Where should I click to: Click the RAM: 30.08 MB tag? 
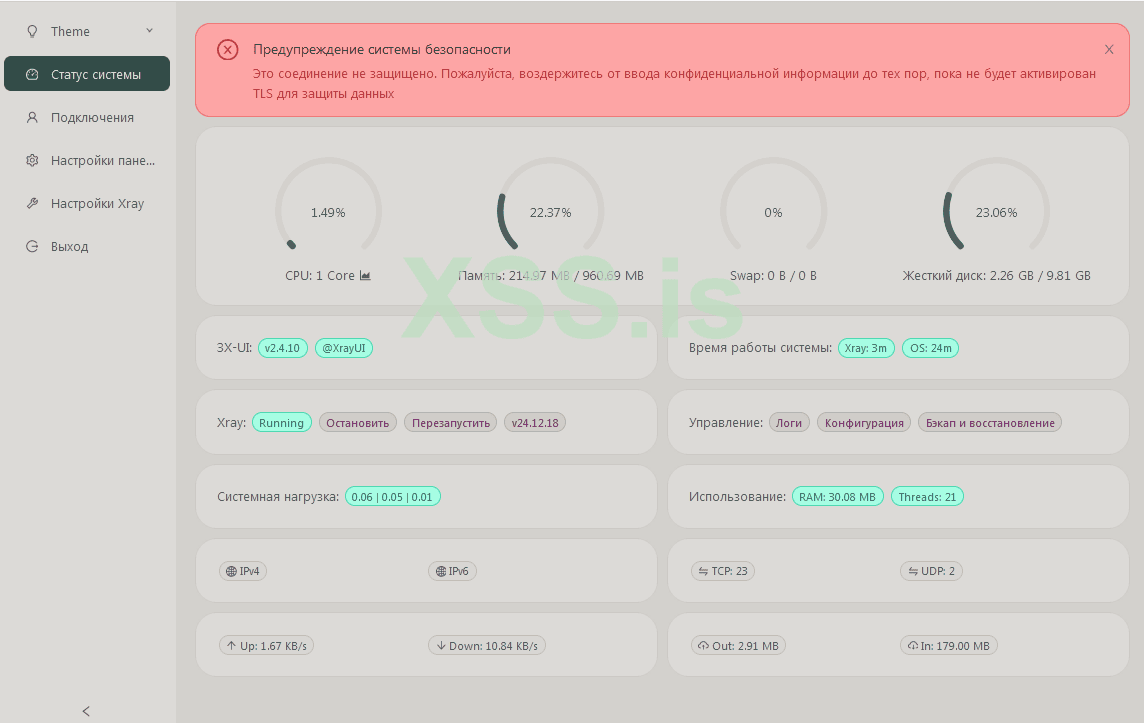tap(838, 497)
